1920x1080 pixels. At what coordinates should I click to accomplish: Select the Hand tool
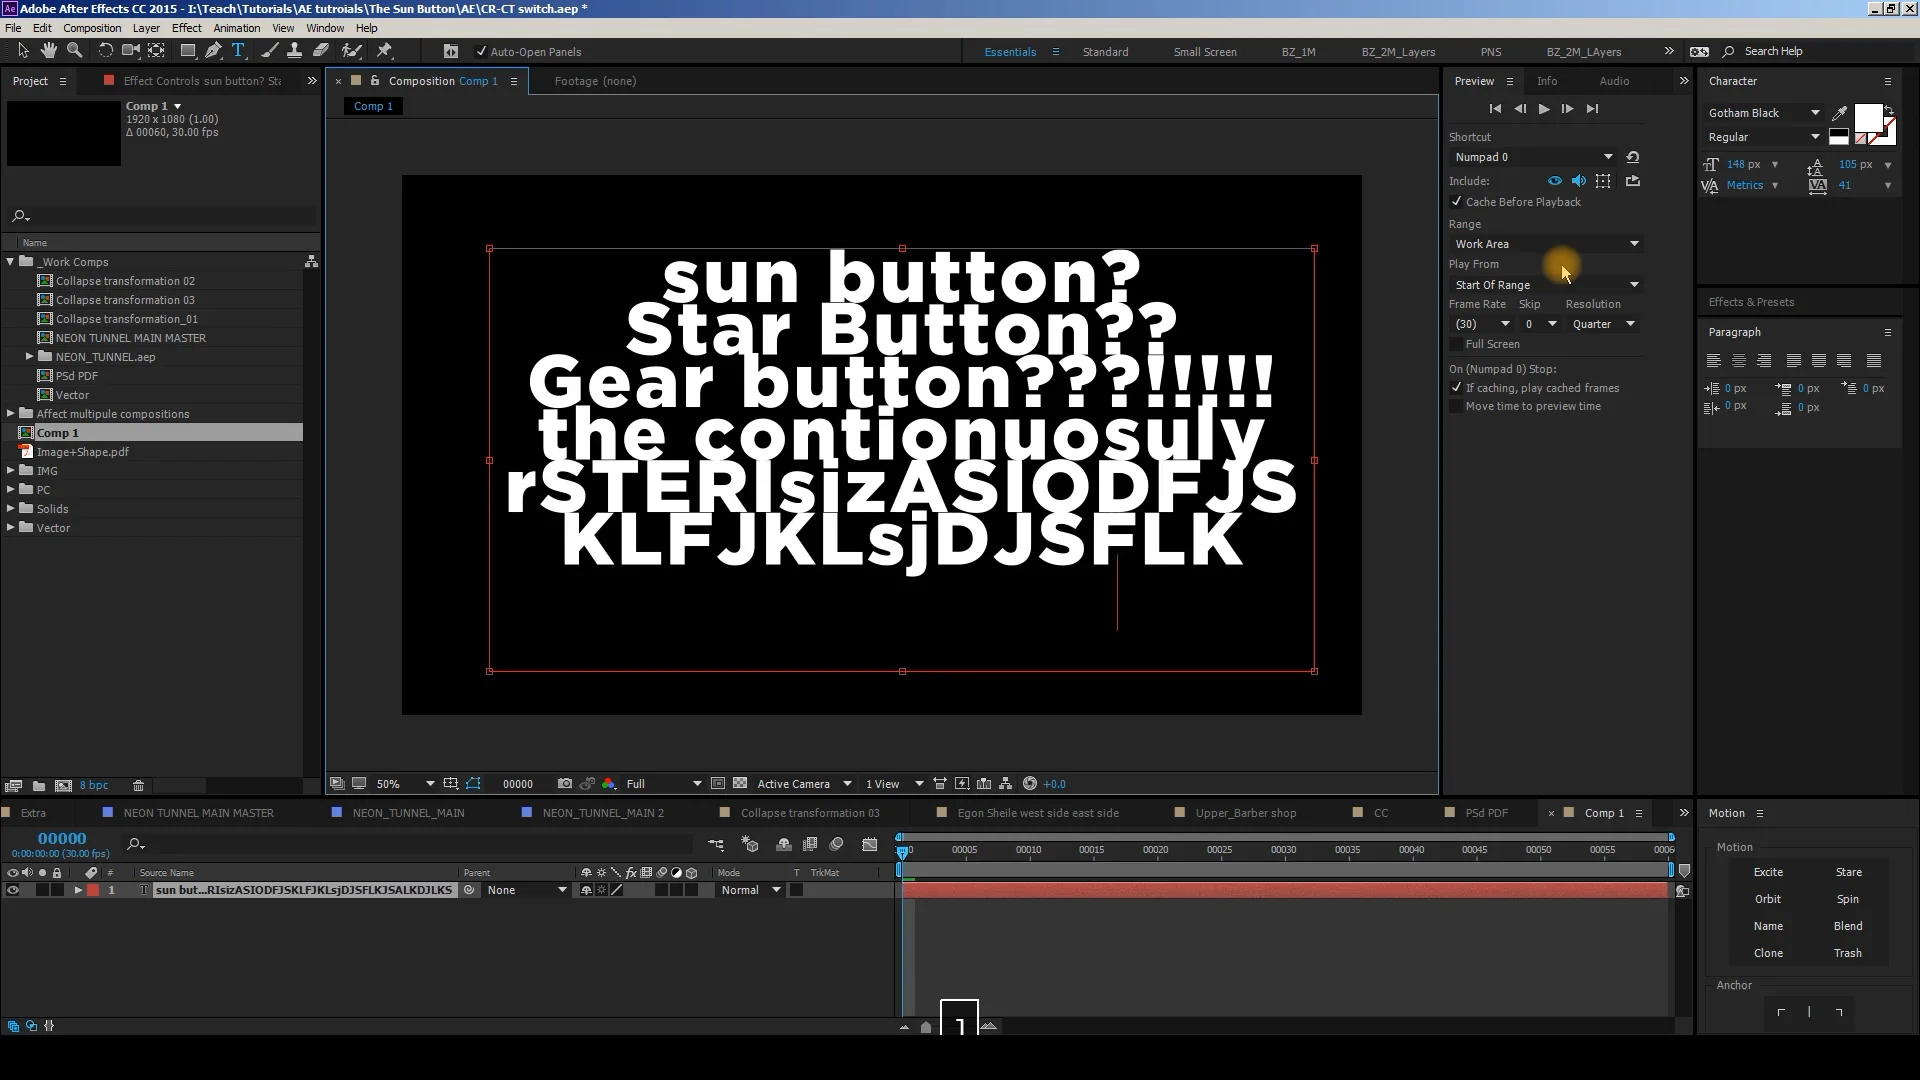tap(48, 51)
